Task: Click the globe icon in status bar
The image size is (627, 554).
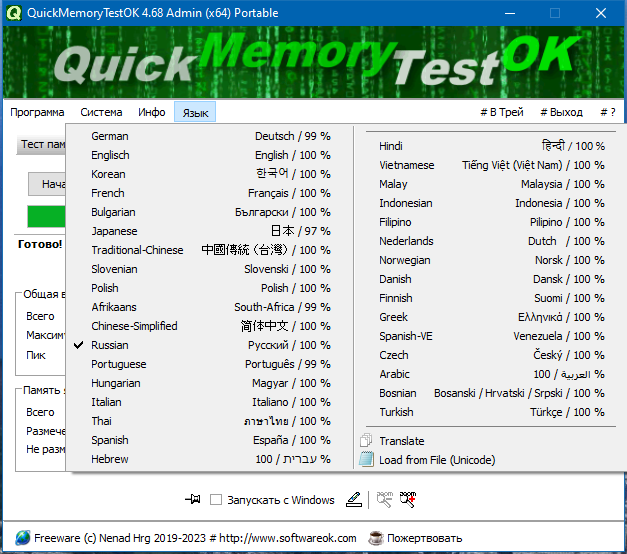Action: pyautogui.click(x=23, y=538)
